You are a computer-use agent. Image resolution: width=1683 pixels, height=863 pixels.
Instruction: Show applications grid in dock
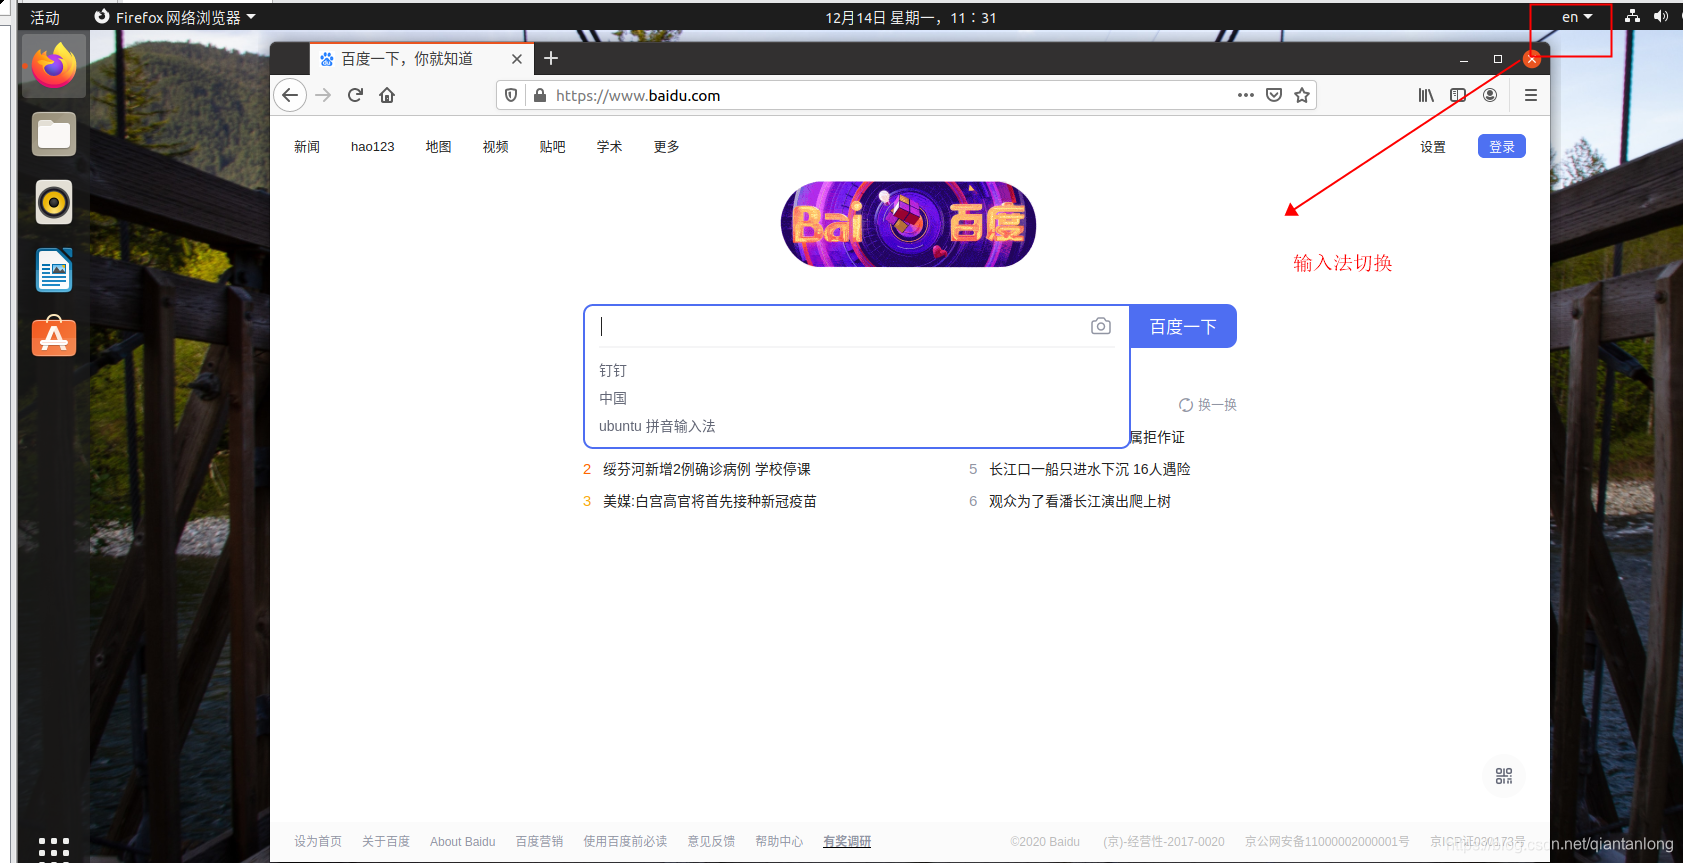54,848
